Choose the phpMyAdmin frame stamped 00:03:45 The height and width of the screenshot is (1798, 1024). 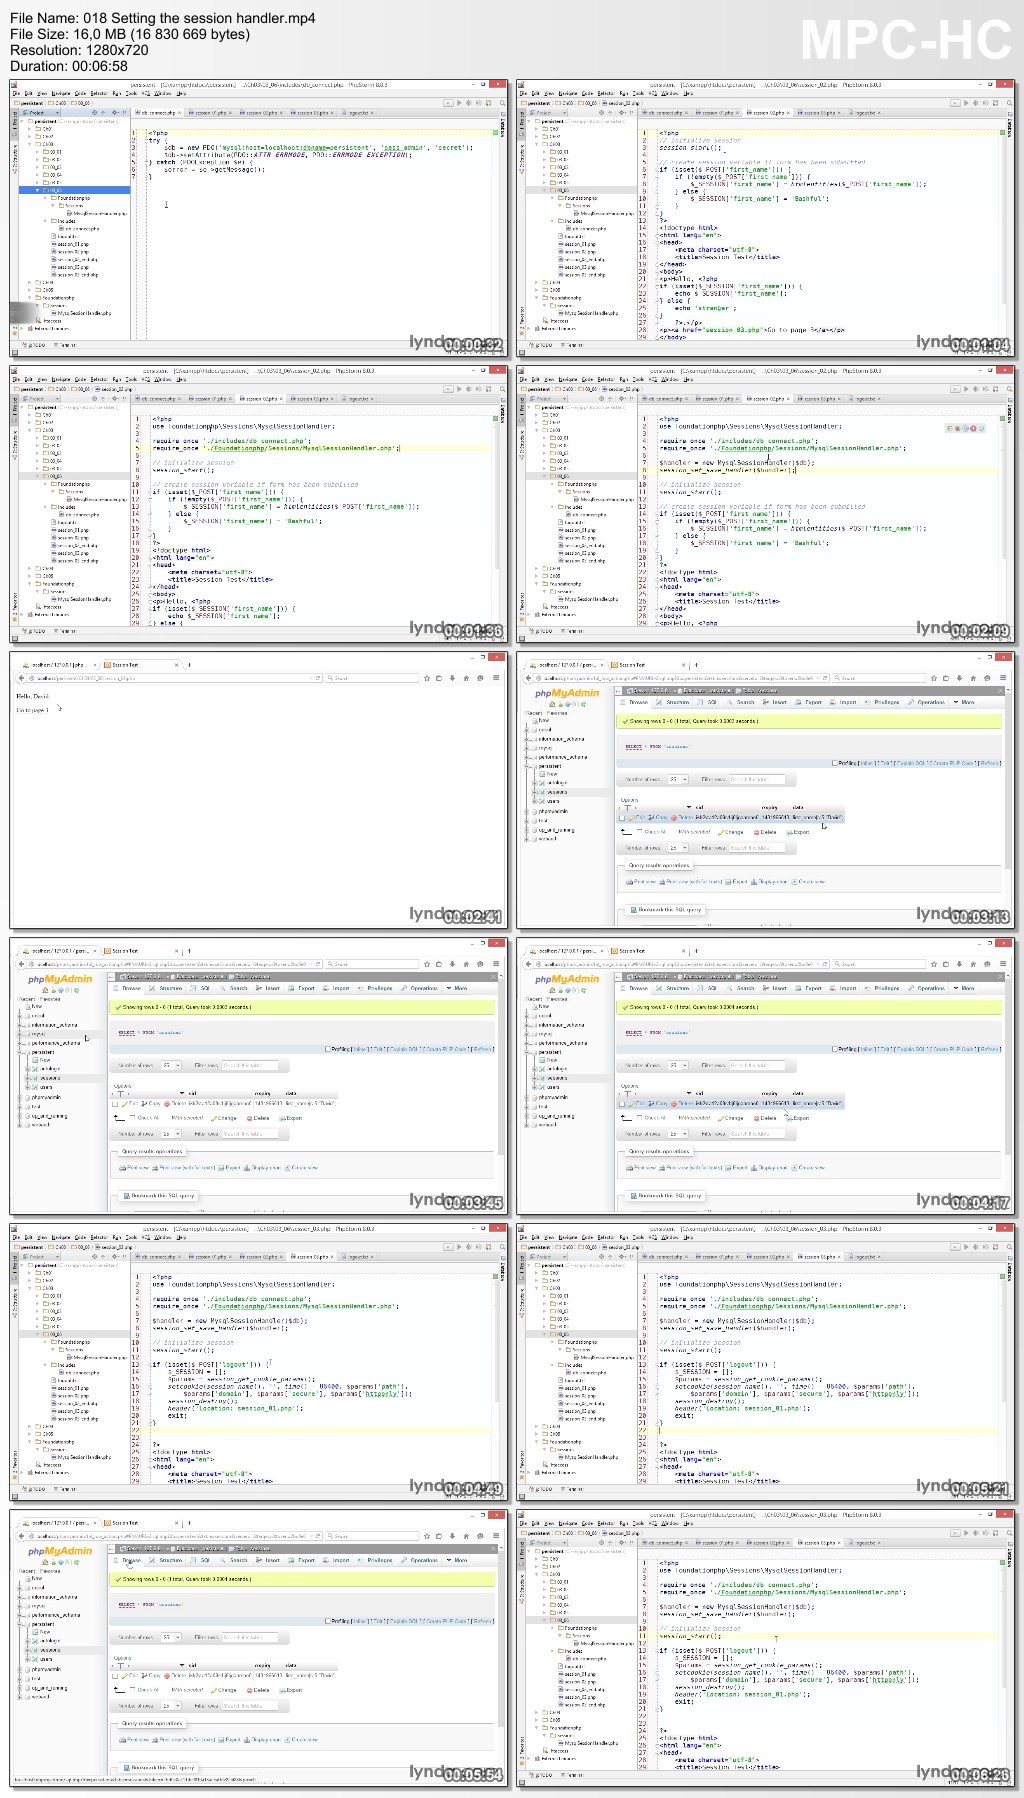pos(258,1076)
